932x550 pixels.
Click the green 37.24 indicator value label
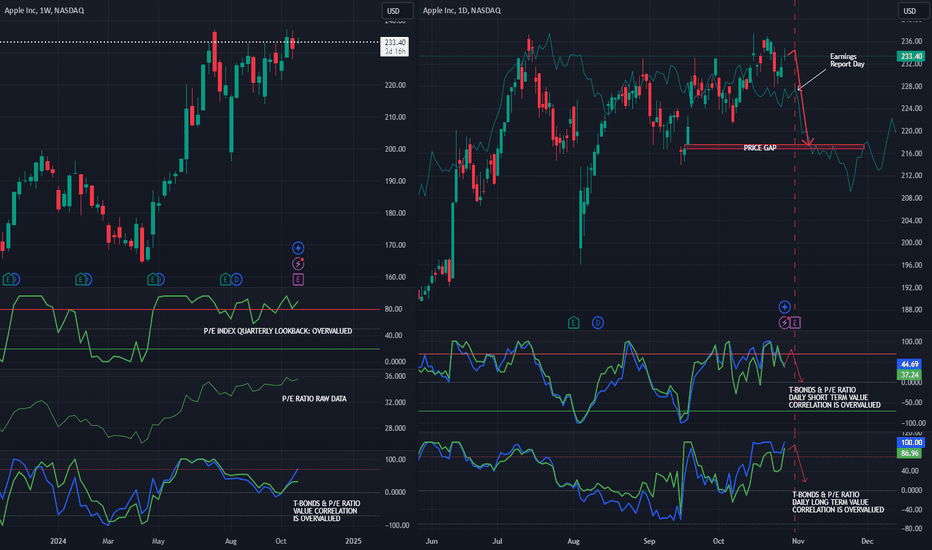coord(909,375)
